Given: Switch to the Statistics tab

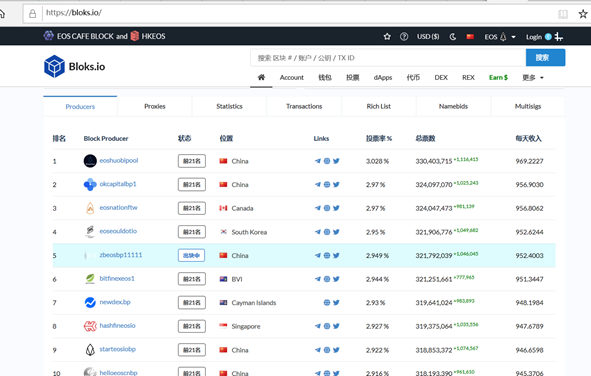Looking at the screenshot, I should click(229, 106).
